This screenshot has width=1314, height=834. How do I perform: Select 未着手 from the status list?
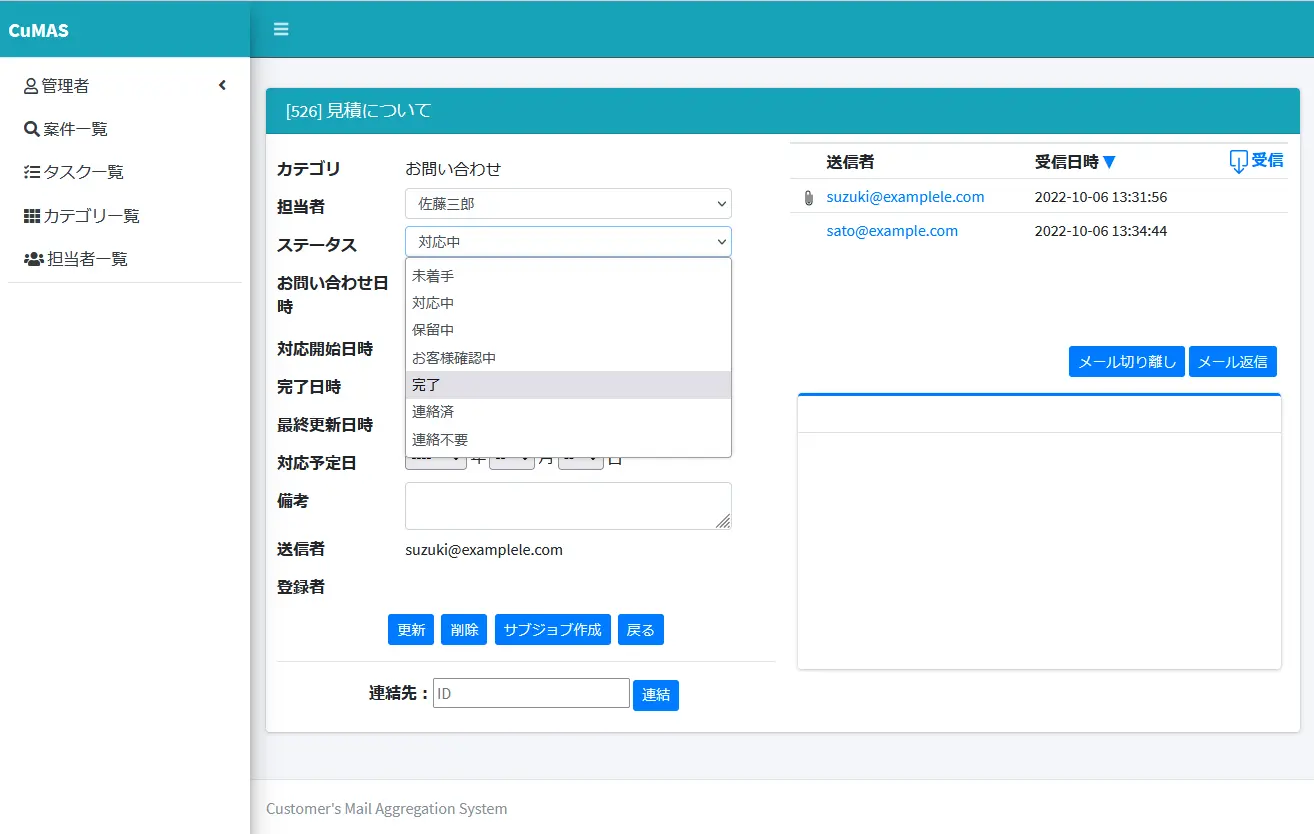pyautogui.click(x=568, y=276)
